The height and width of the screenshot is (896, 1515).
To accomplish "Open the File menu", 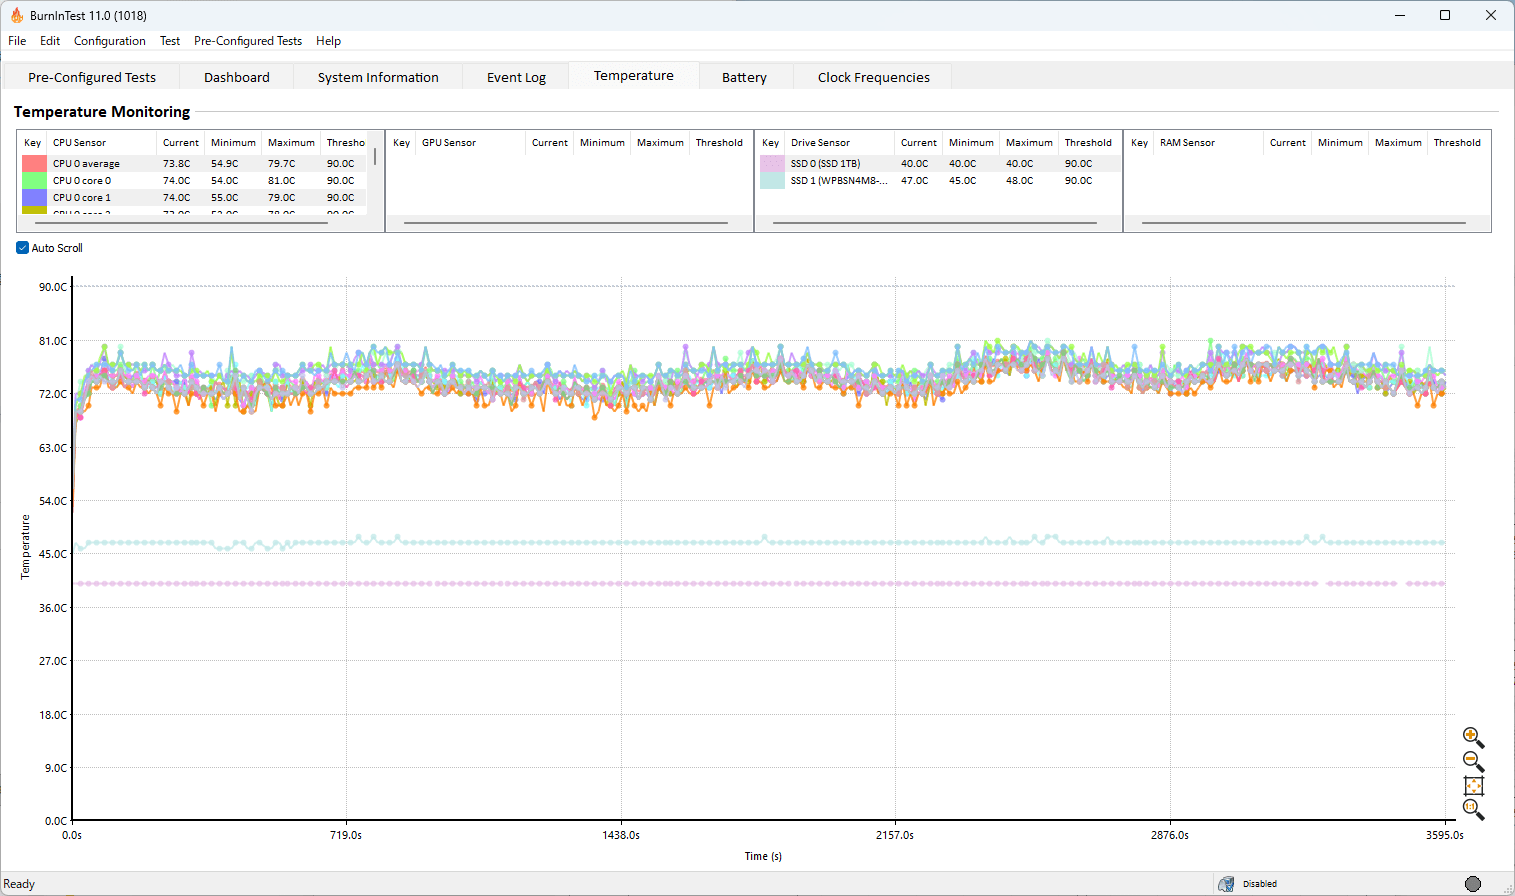I will click(17, 41).
